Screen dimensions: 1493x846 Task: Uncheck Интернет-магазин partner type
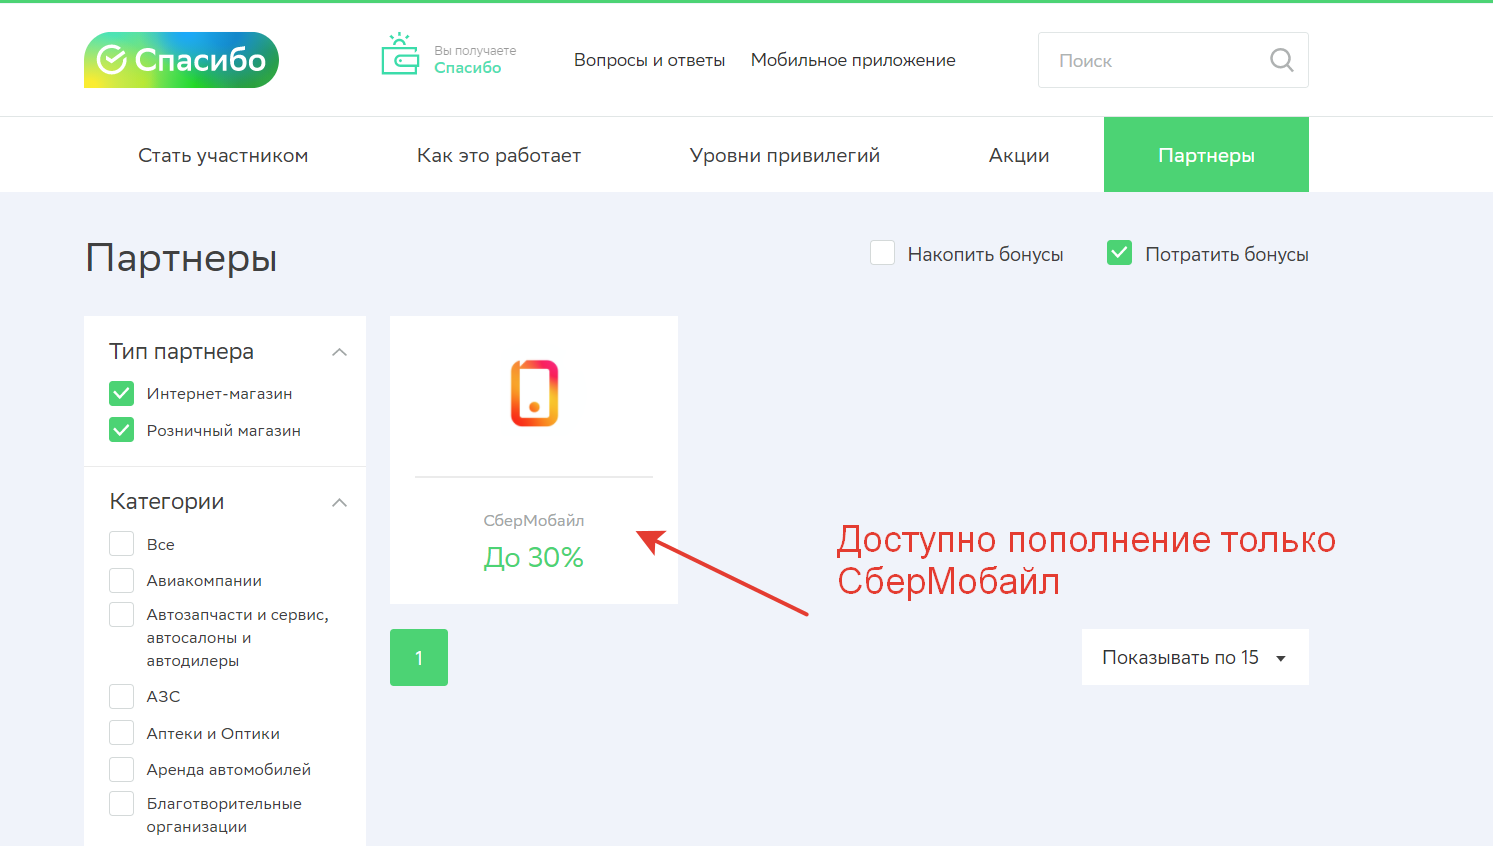121,393
